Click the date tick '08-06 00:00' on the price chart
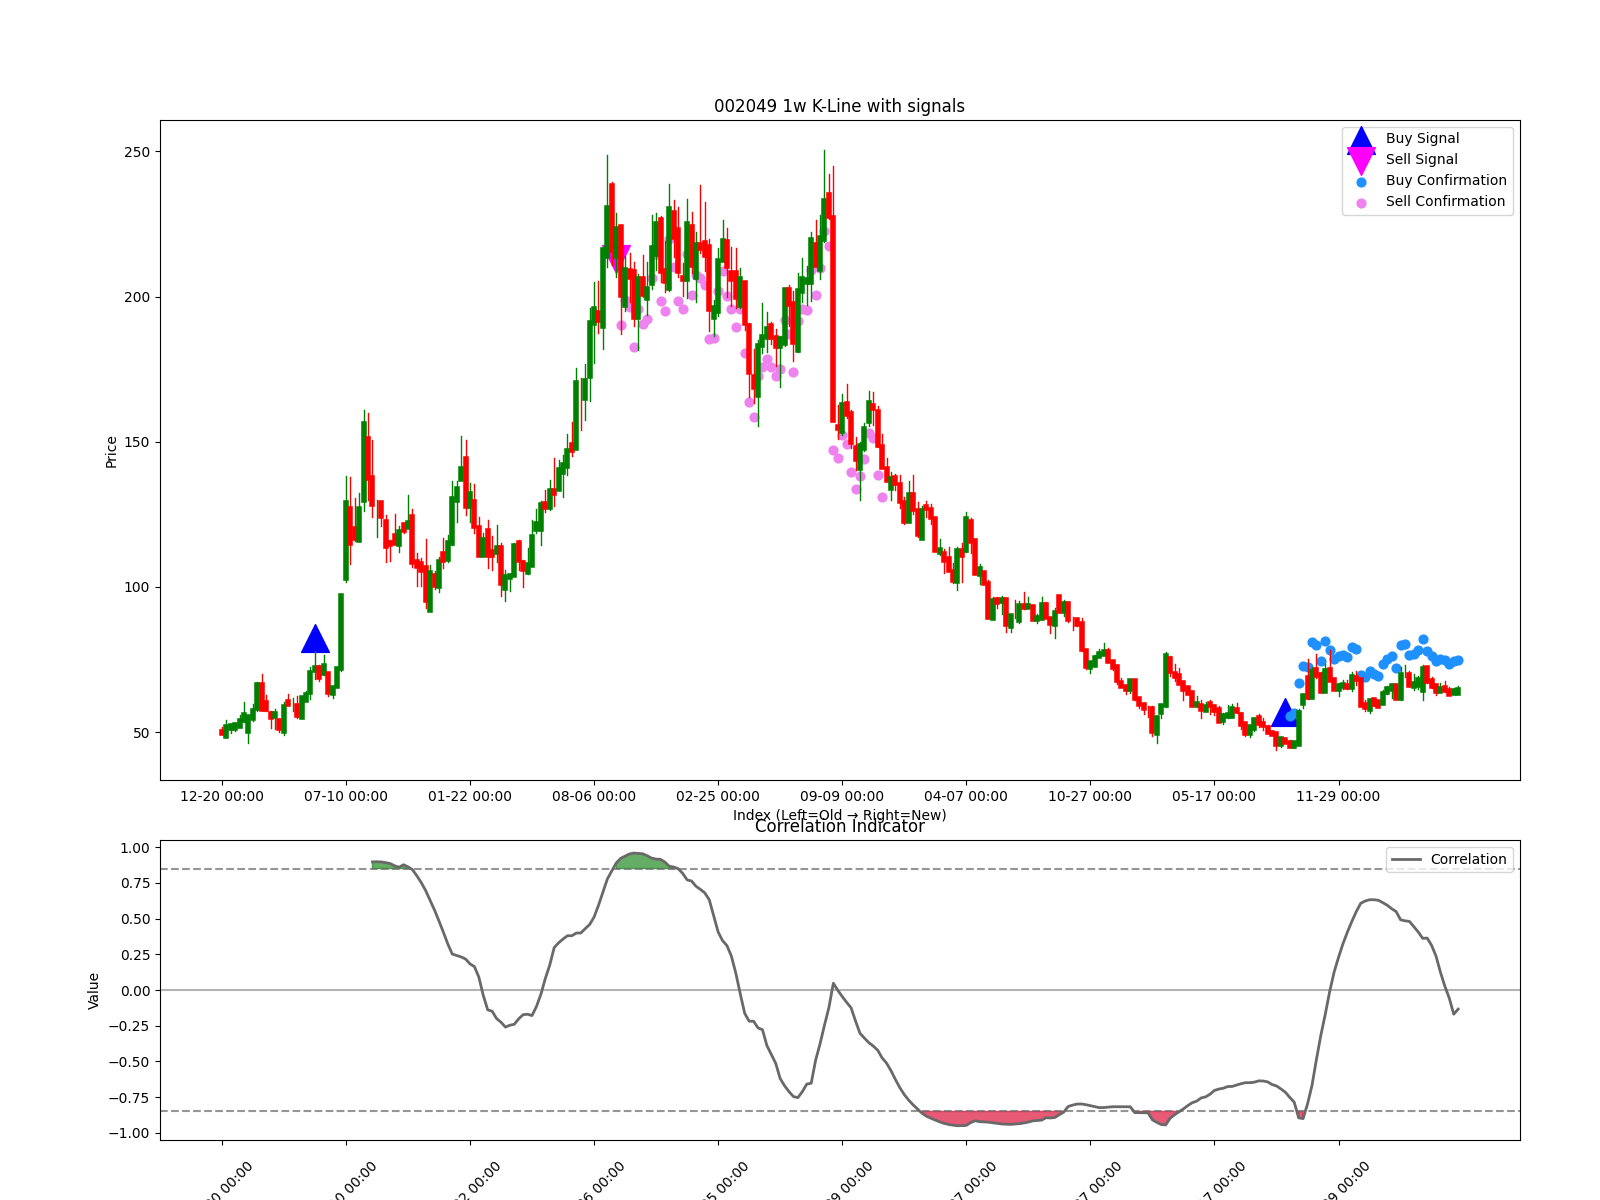Image resolution: width=1600 pixels, height=1200 pixels. coord(594,797)
